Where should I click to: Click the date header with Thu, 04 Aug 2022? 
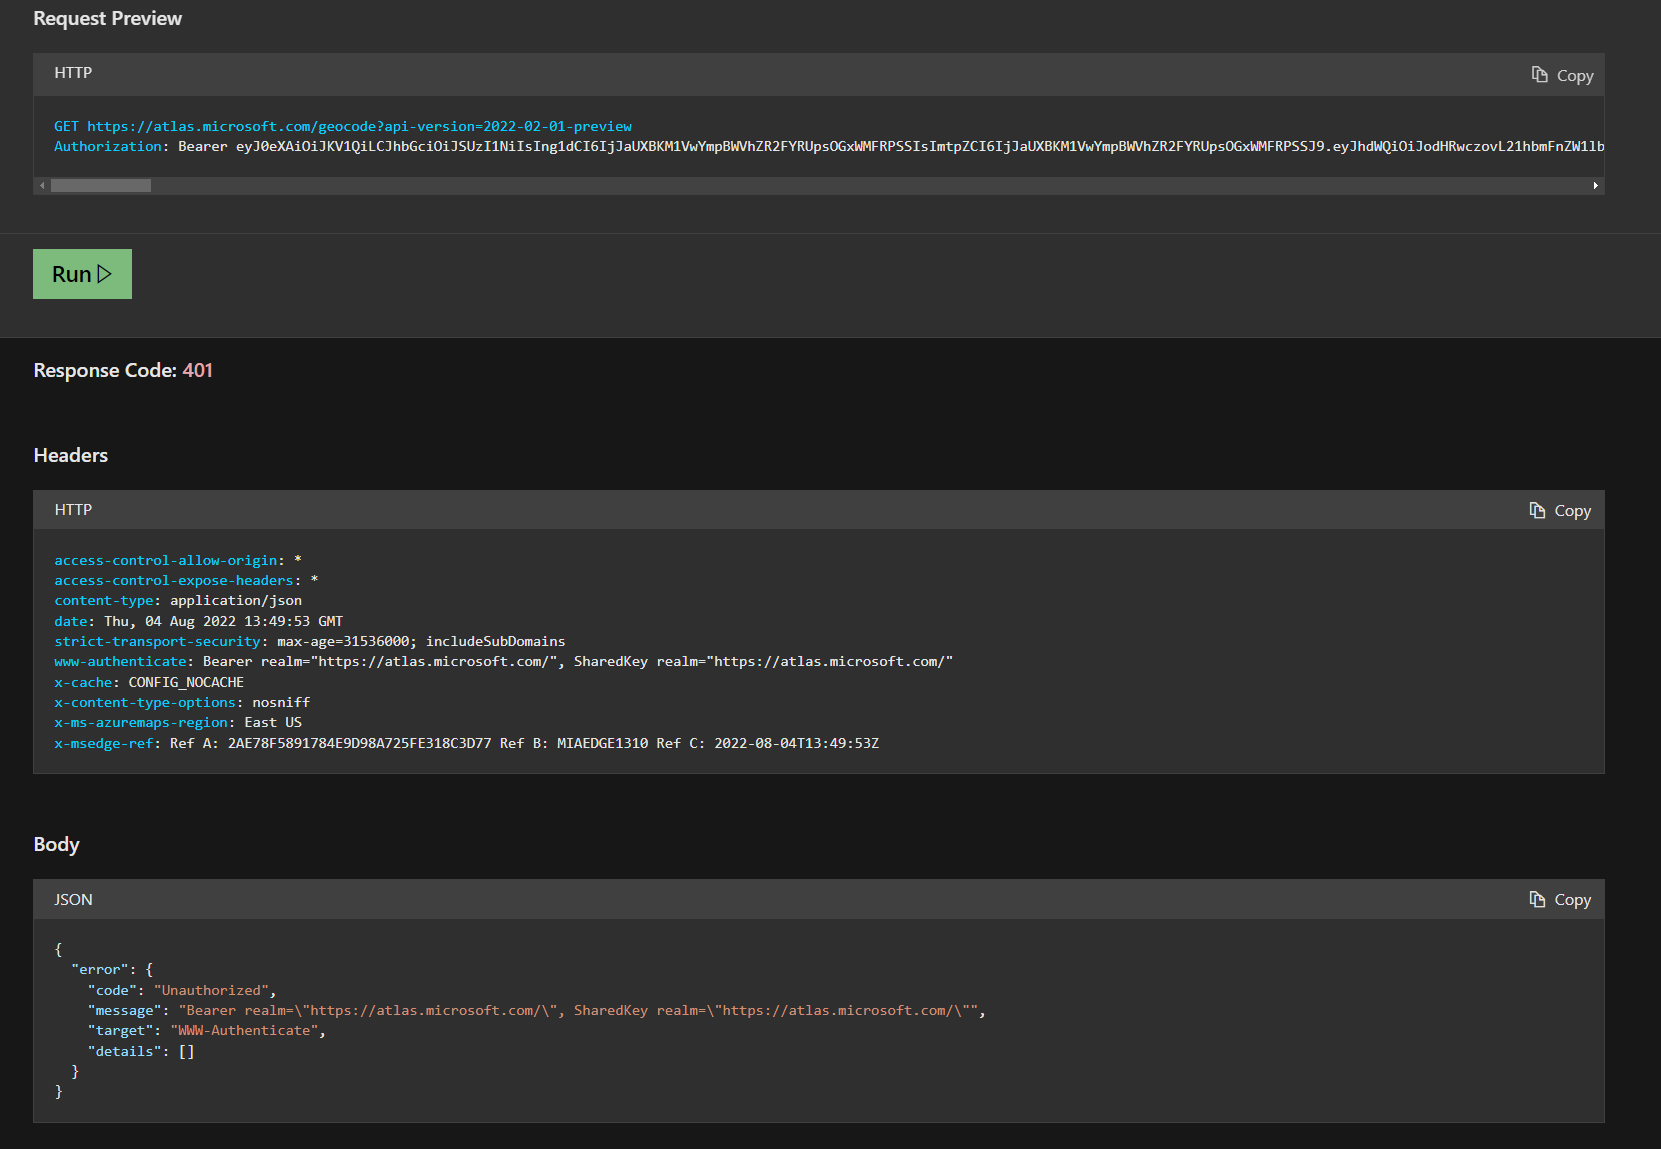(199, 621)
